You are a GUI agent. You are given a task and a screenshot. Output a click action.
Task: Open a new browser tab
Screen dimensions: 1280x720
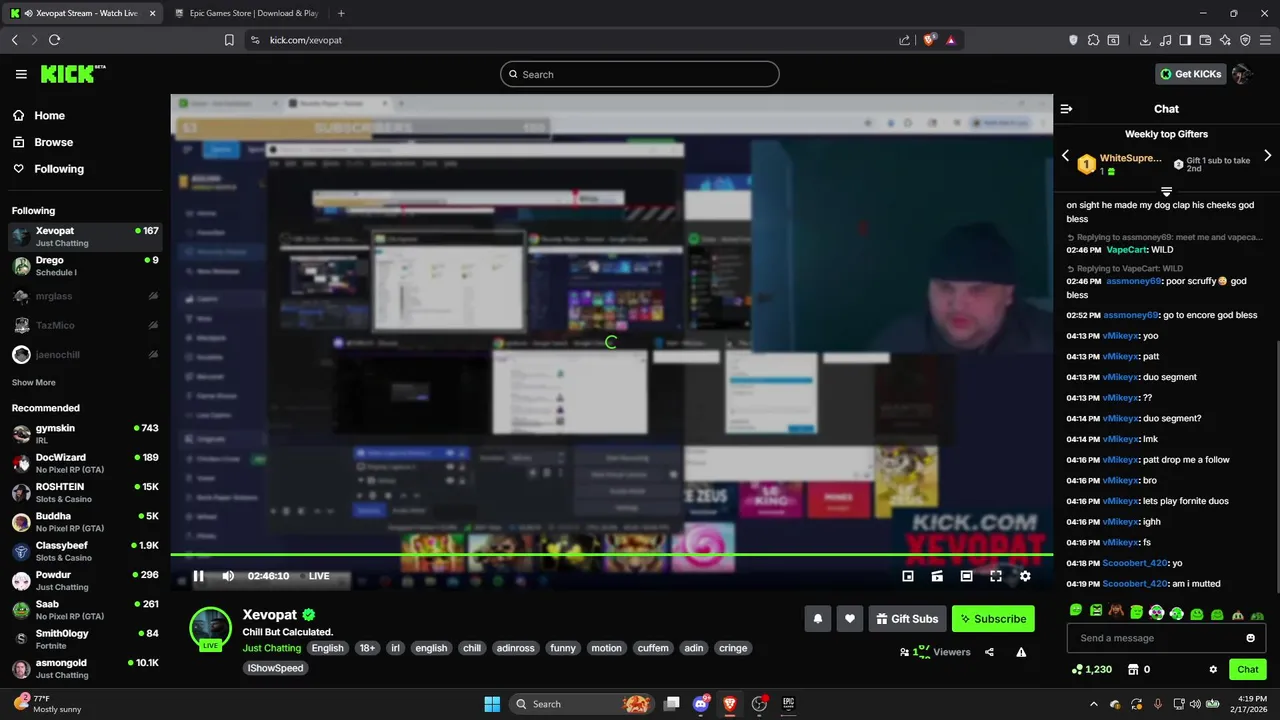click(x=341, y=13)
